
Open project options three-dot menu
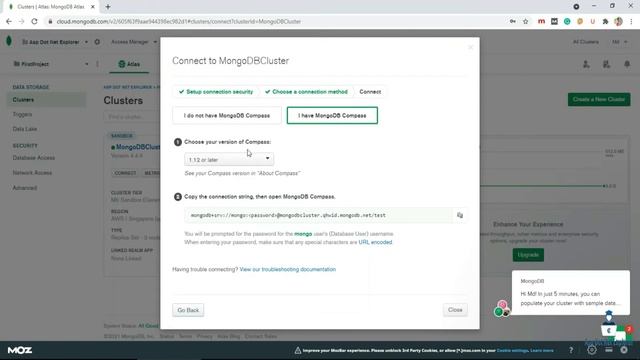[97, 64]
